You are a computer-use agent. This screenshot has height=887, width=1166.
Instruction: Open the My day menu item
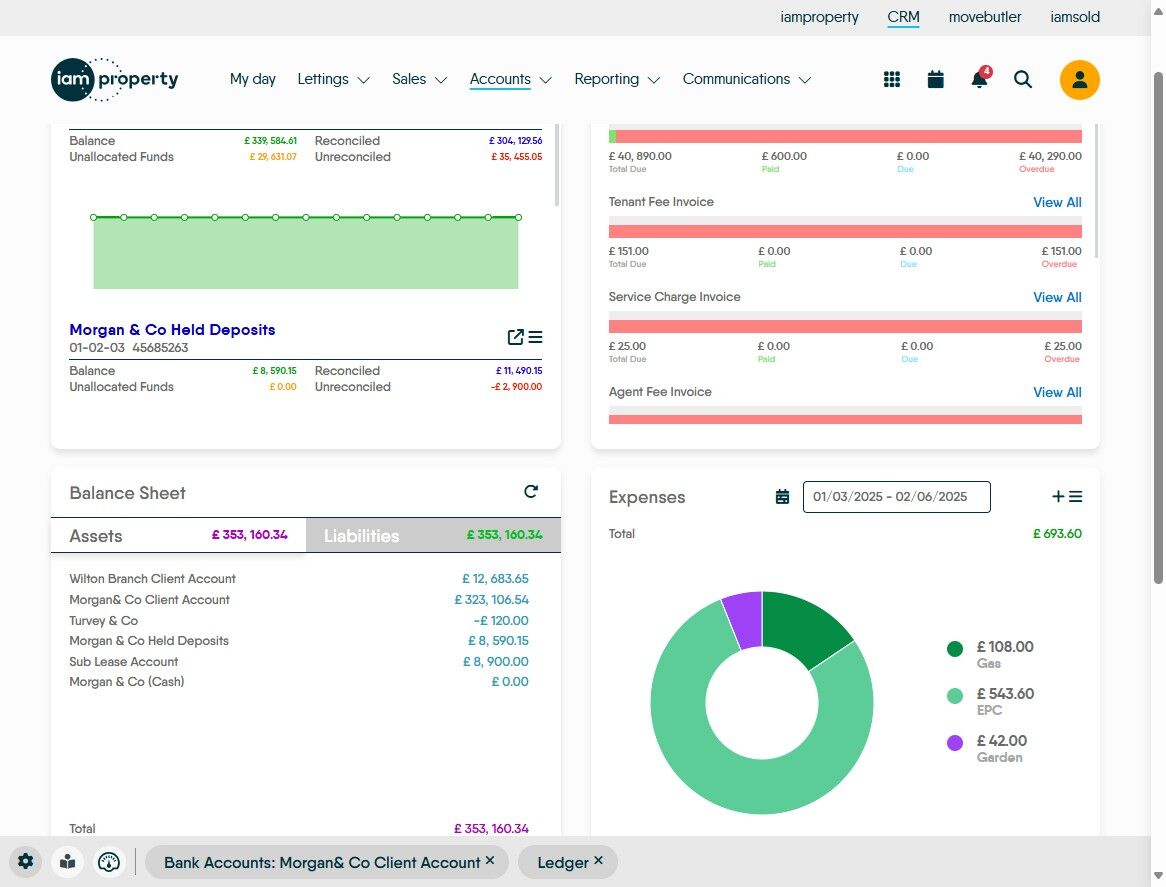252,79
